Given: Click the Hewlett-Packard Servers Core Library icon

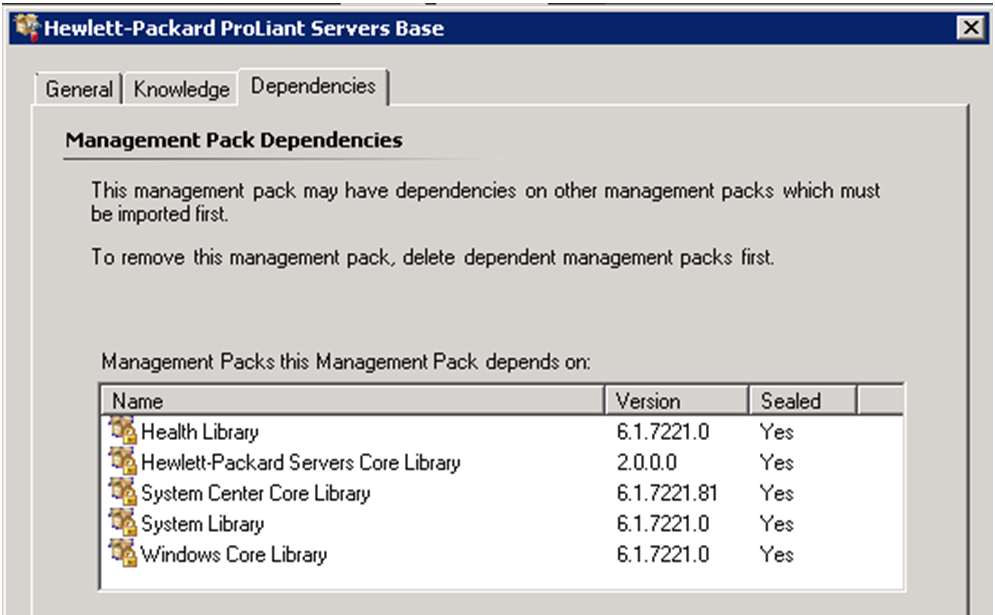Looking at the screenshot, I should (123, 462).
